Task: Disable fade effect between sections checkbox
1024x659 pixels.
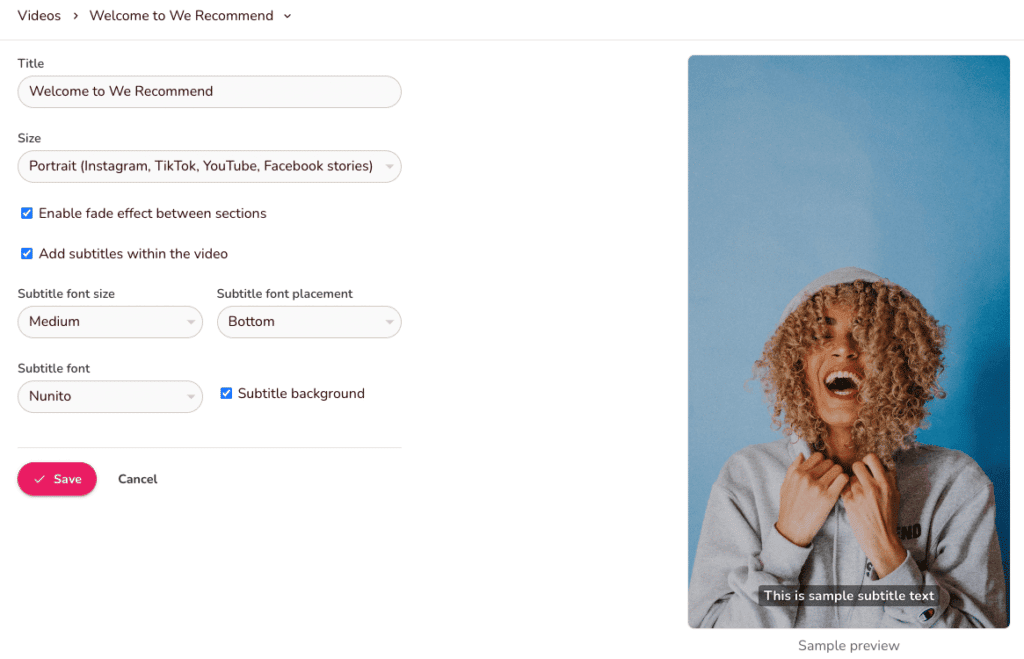Action: pyautogui.click(x=27, y=214)
